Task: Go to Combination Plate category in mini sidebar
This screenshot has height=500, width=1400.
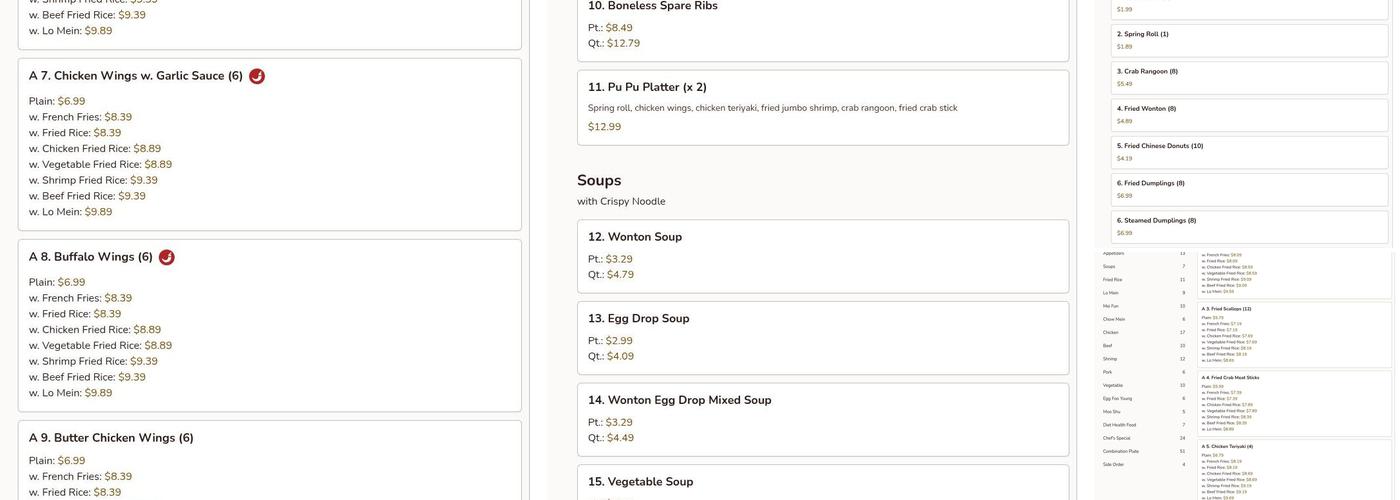Action: pos(1120,451)
